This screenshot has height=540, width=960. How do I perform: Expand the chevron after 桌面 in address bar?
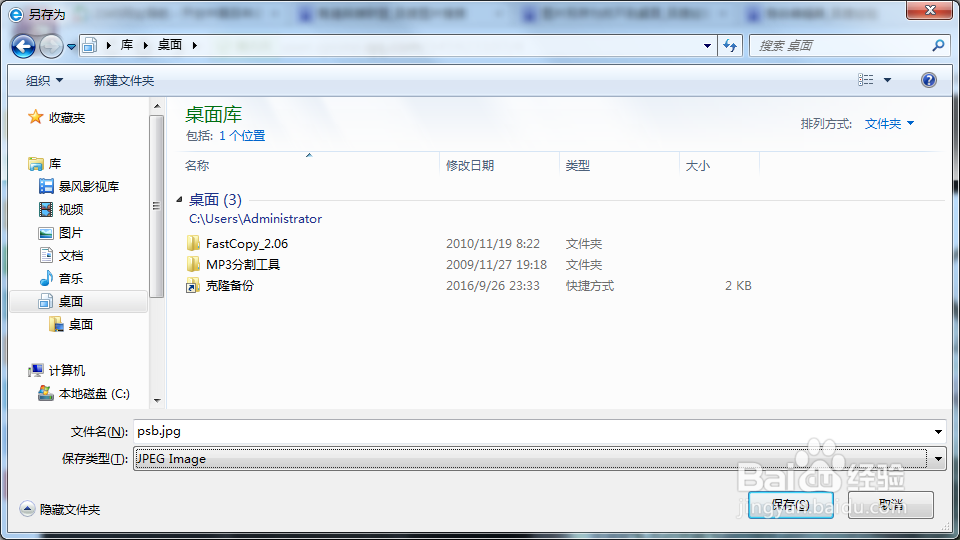coord(195,45)
